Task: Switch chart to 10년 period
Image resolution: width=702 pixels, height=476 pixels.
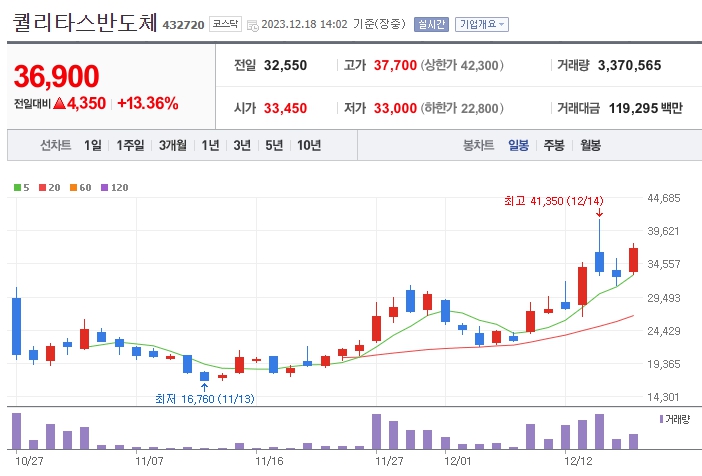Action: click(x=309, y=145)
